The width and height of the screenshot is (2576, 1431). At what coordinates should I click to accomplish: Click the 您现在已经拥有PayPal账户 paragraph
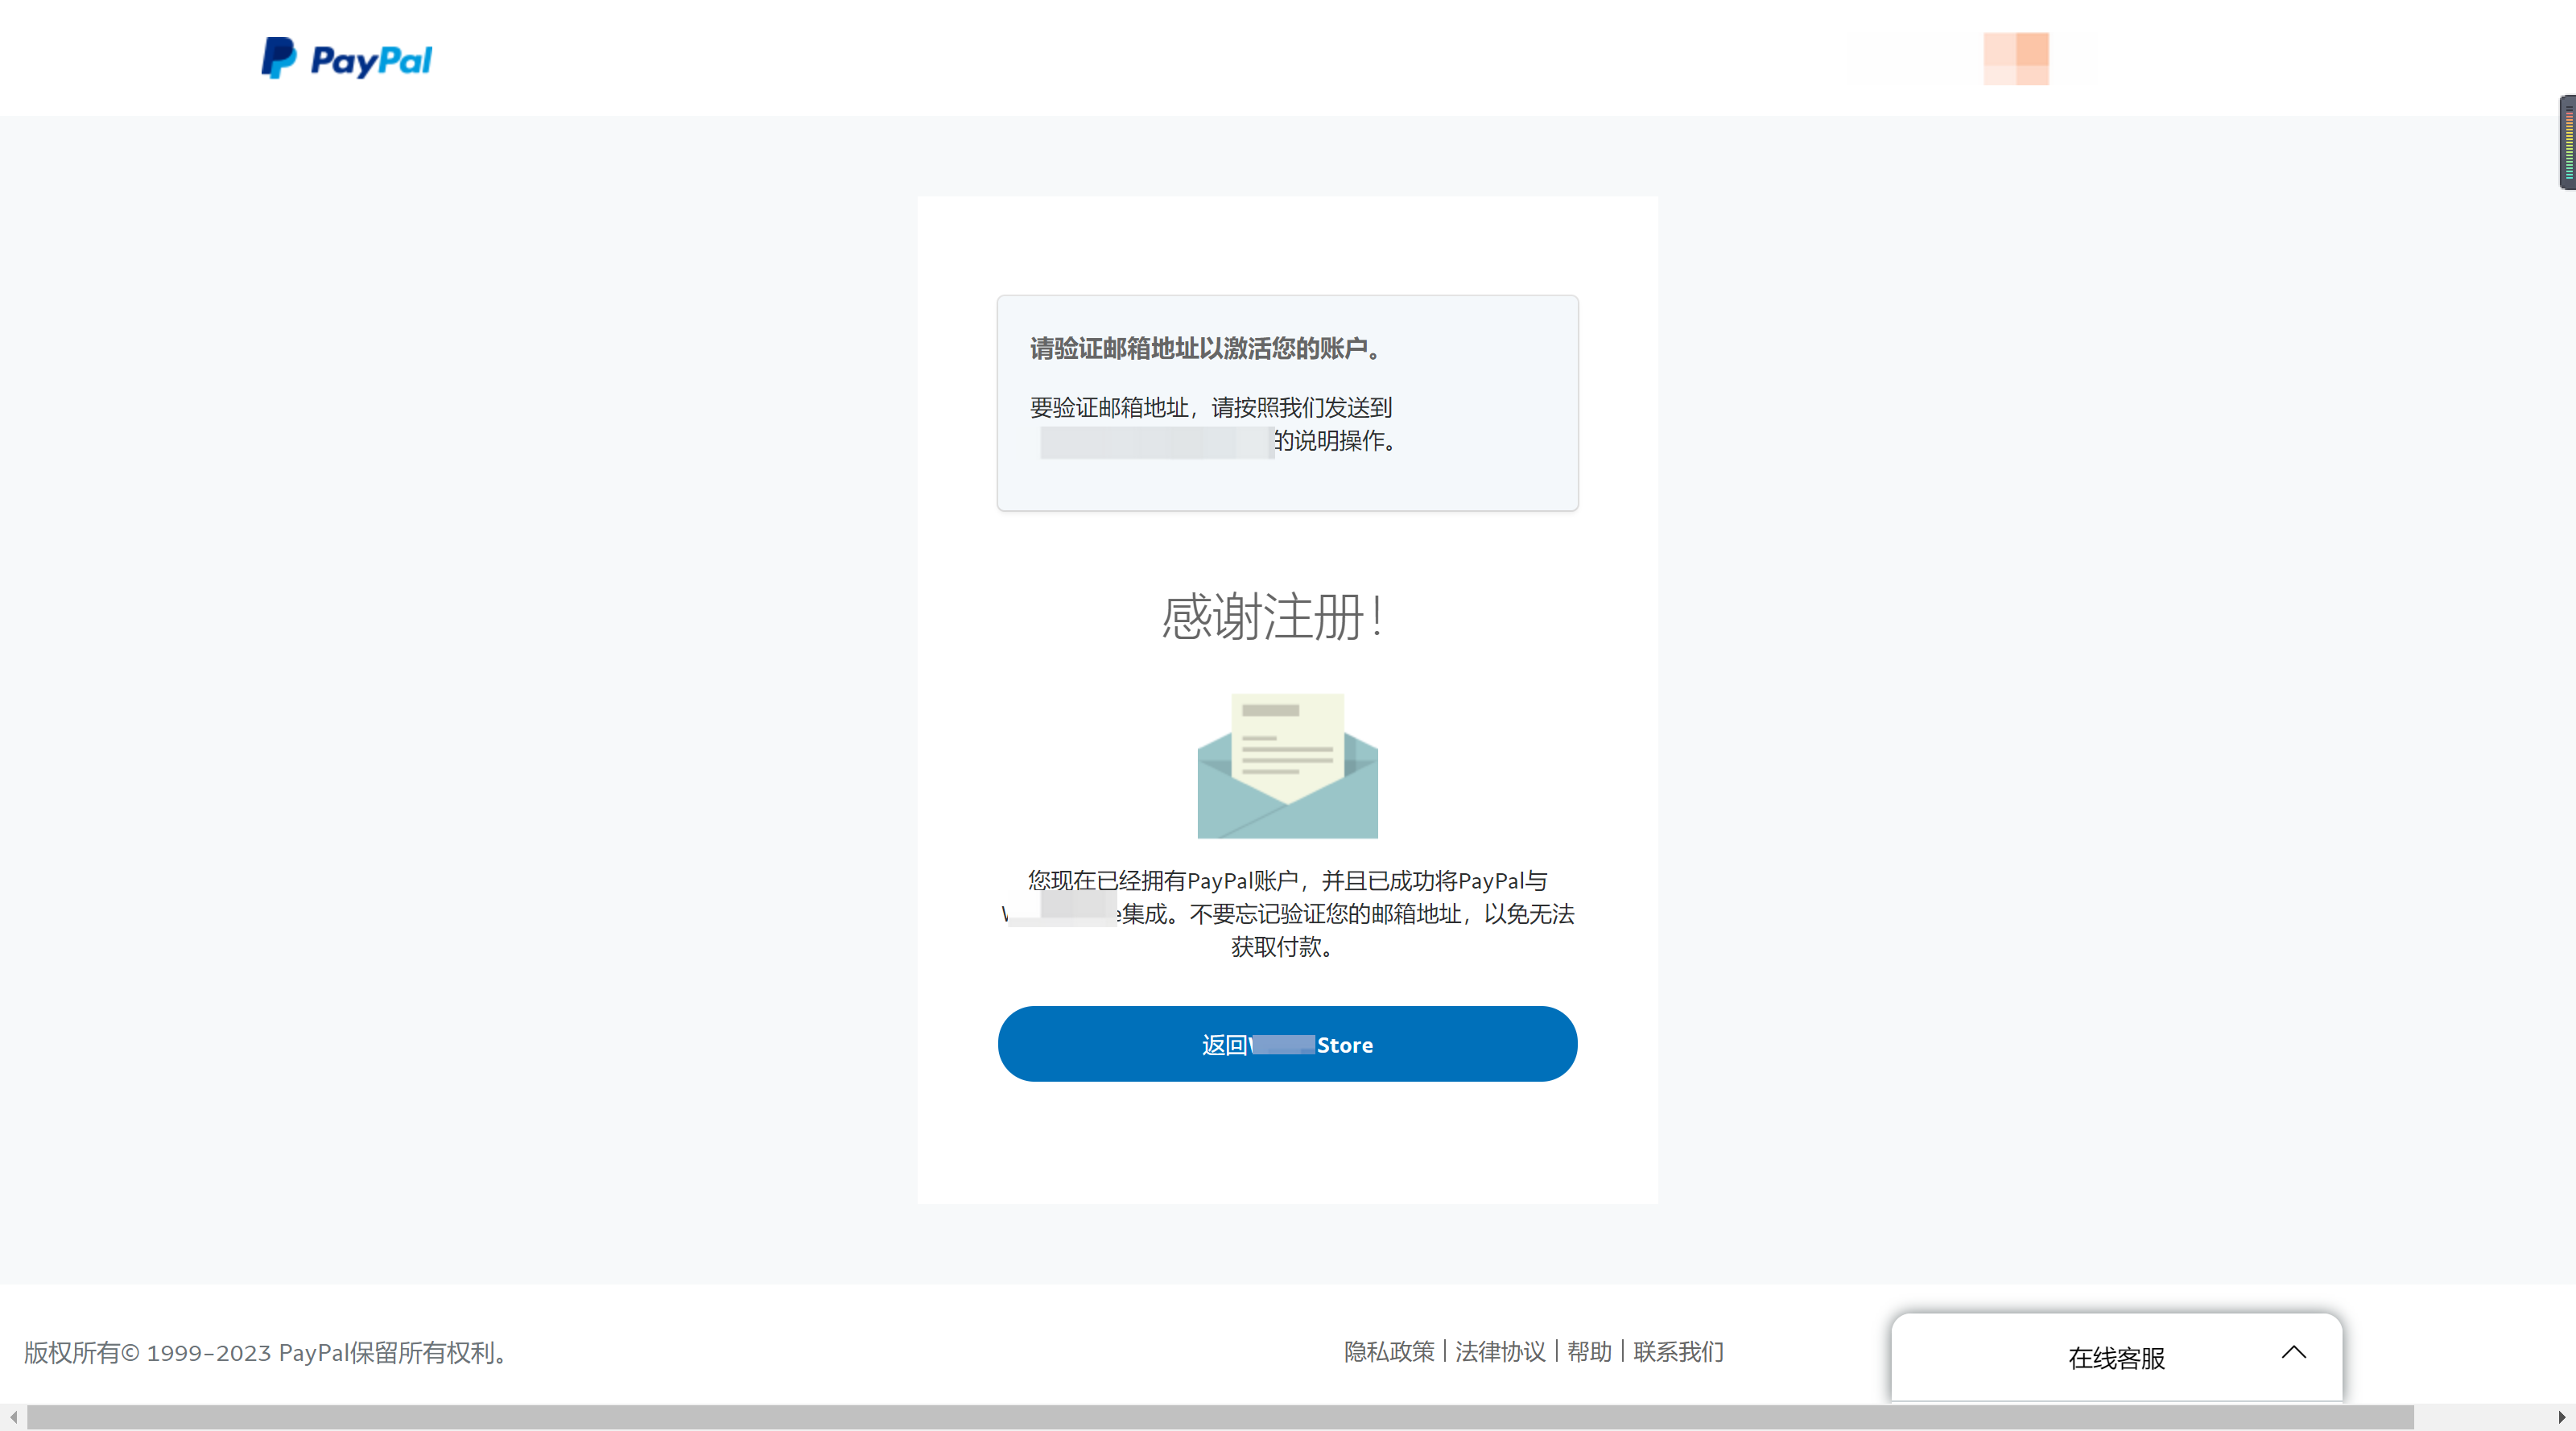[1287, 913]
